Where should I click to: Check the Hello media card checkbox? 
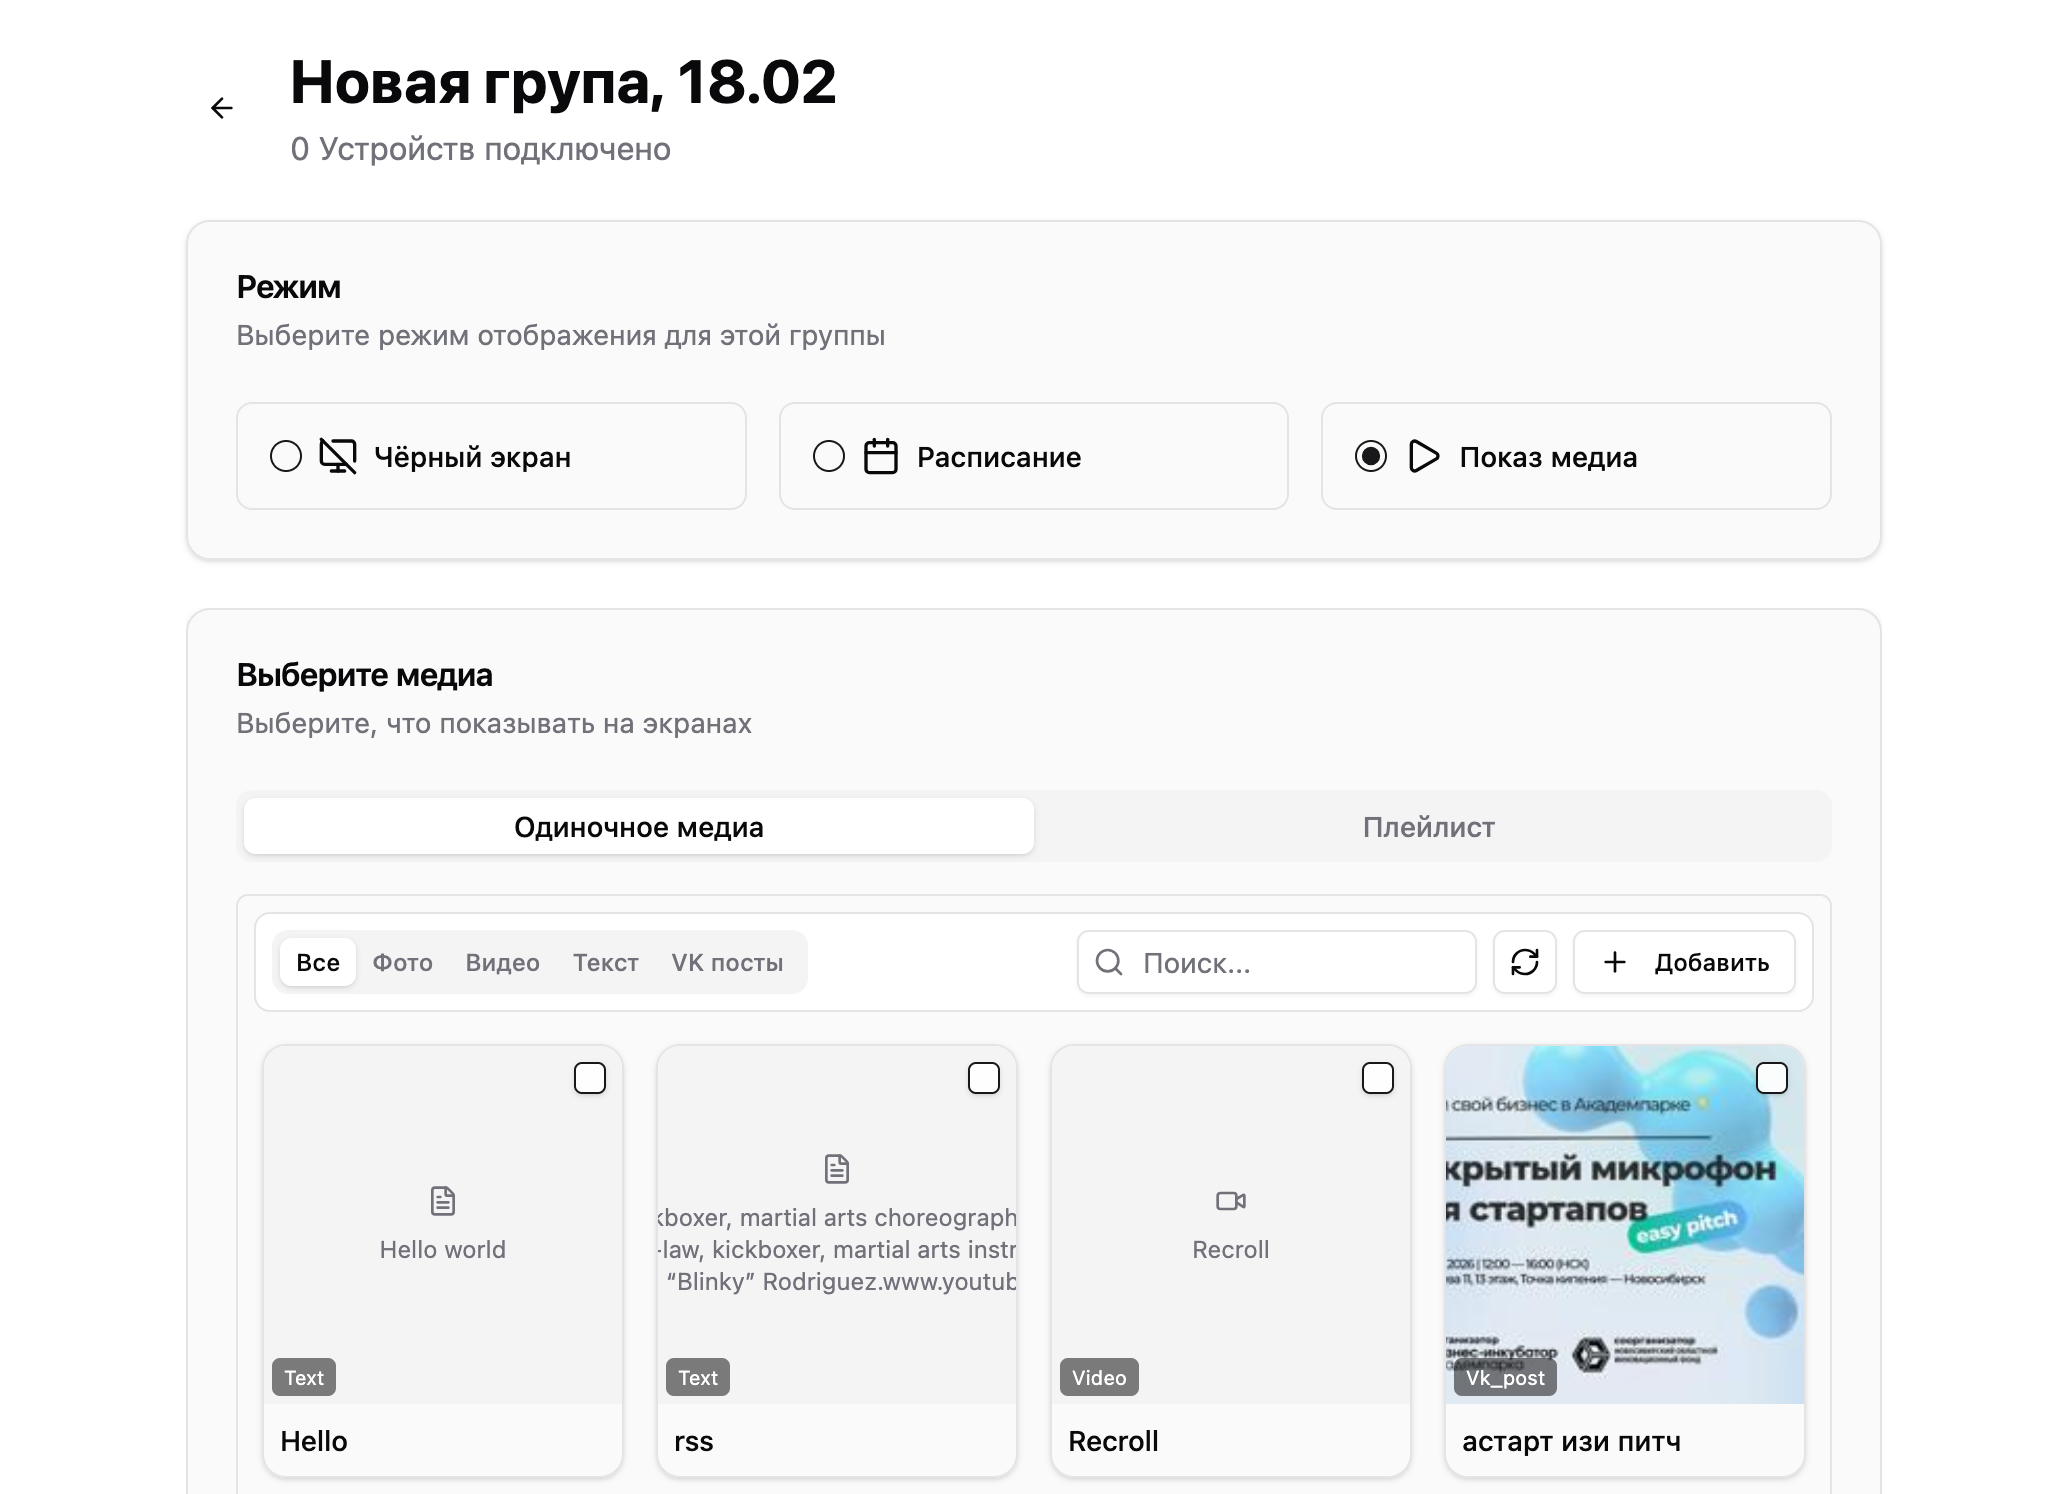click(590, 1078)
